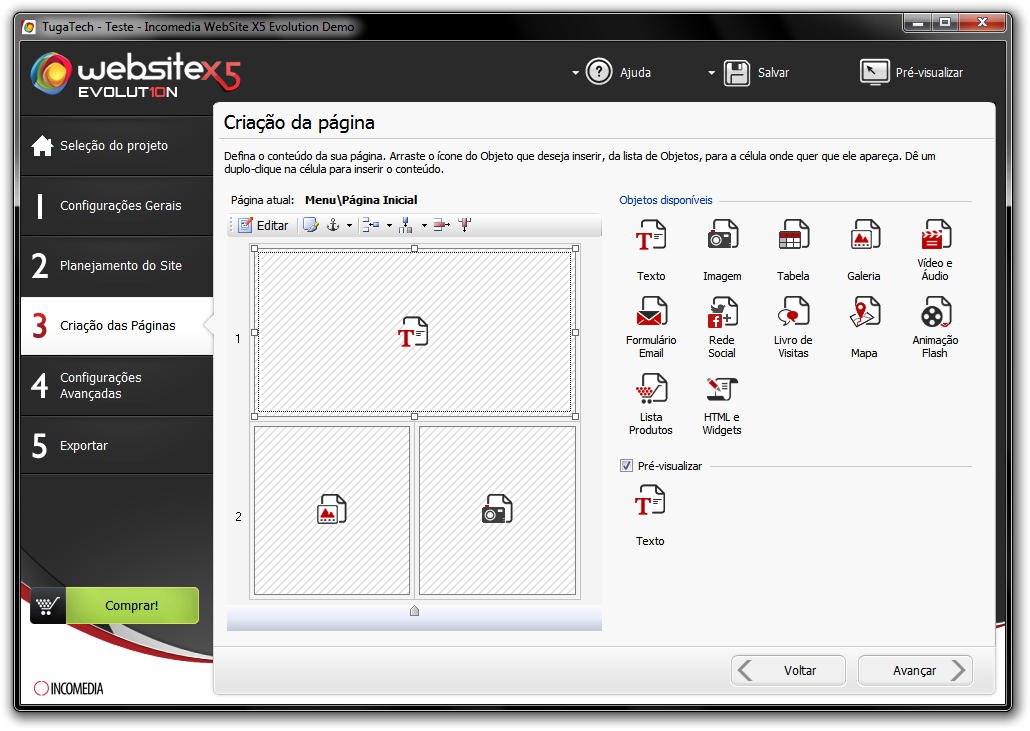
Task: Go to Seleção do projeto step
Action: pos(117,146)
